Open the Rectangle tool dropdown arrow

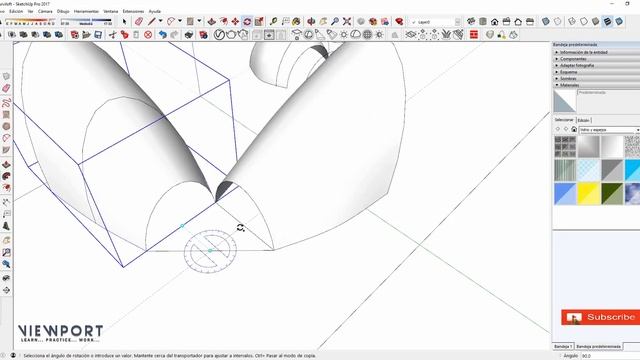click(x=199, y=21)
